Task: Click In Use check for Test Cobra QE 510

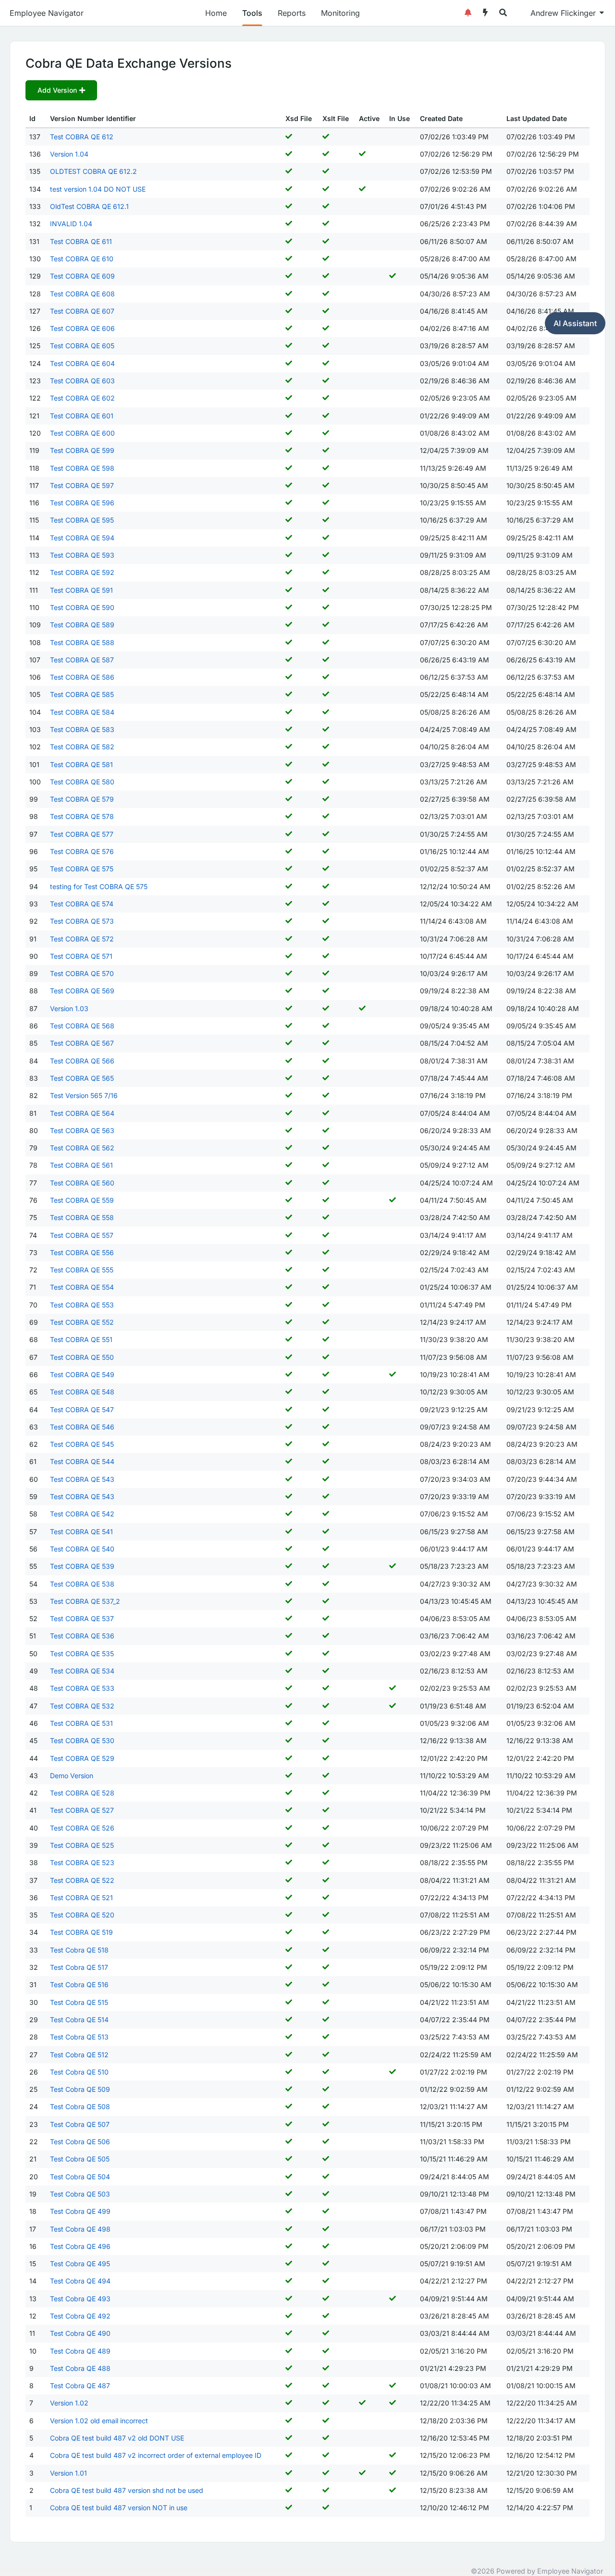Action: [392, 2072]
